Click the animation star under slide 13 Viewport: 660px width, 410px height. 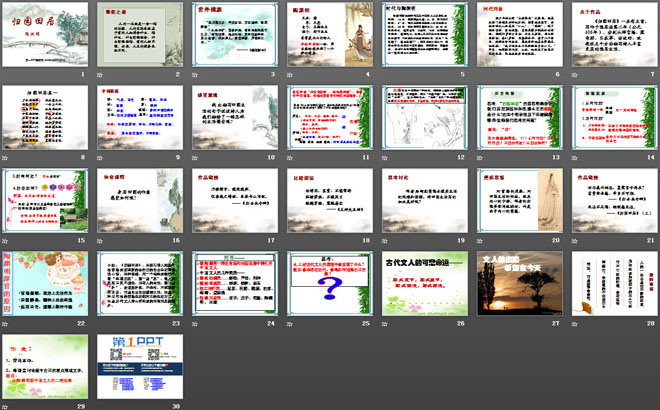click(479, 158)
